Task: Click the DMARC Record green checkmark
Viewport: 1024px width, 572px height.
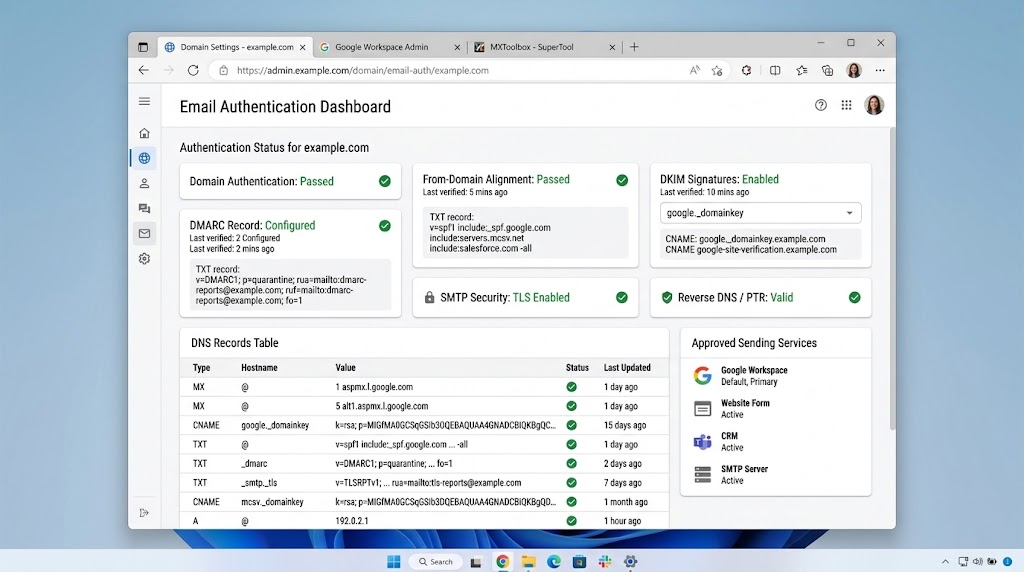Action: [x=385, y=226]
